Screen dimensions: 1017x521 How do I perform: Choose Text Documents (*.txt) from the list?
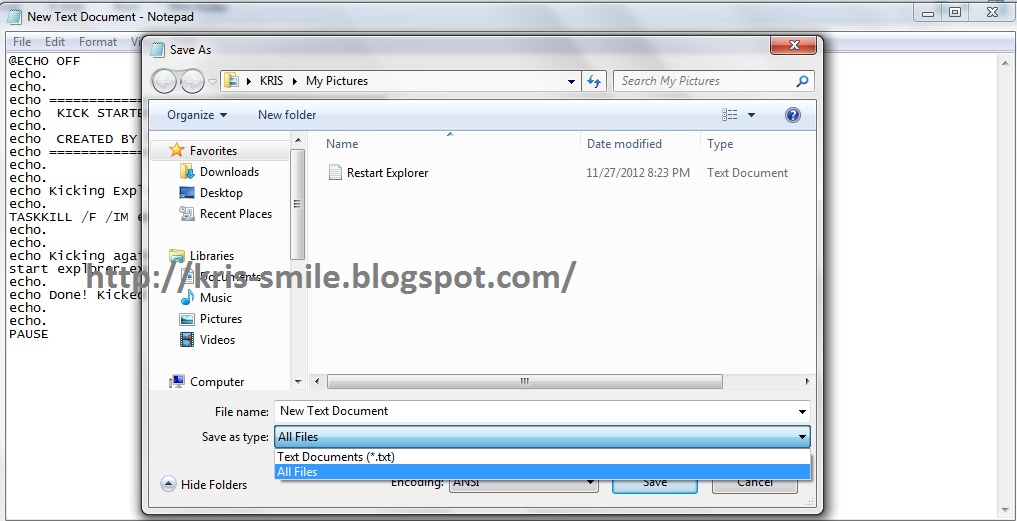542,457
